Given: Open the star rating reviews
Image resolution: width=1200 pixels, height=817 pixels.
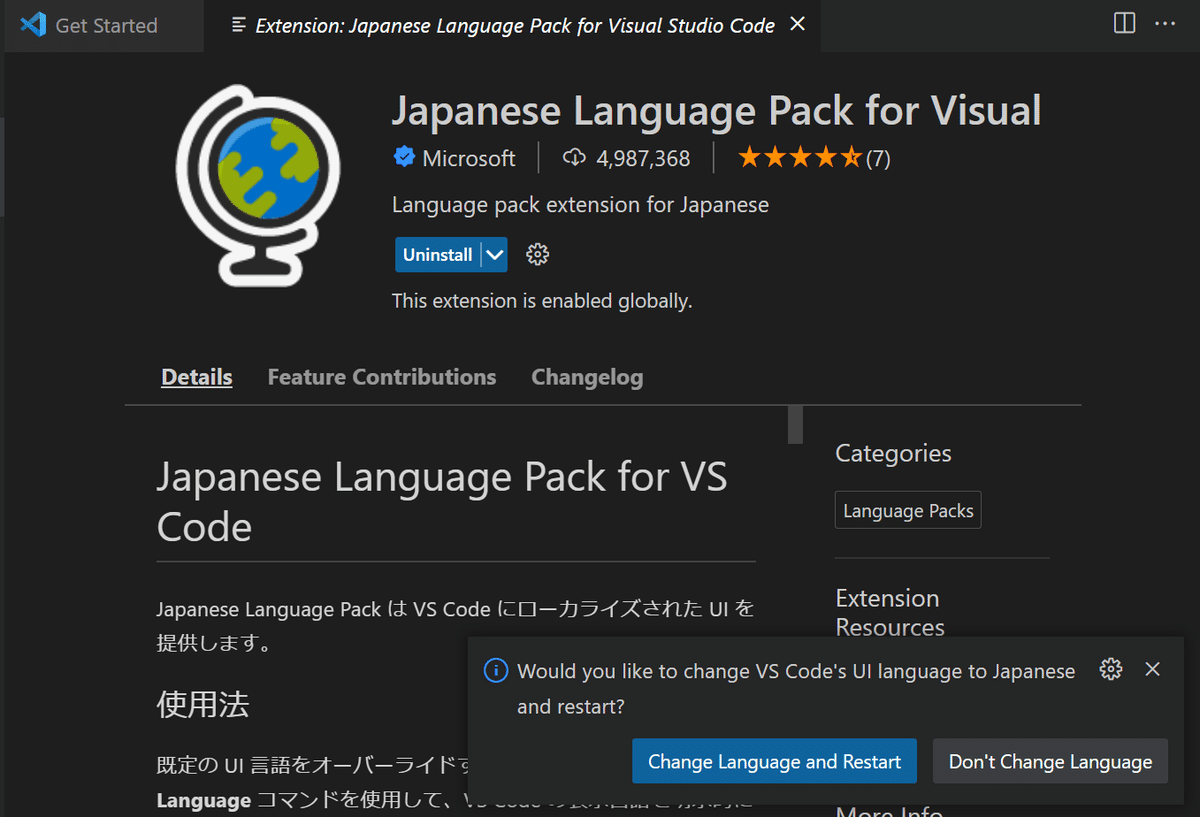Looking at the screenshot, I should click(813, 158).
